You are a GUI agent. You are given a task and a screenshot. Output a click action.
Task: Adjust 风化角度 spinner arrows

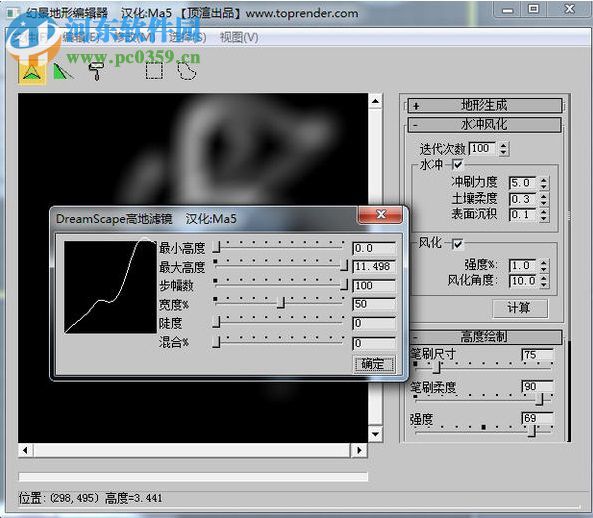[x=544, y=281]
